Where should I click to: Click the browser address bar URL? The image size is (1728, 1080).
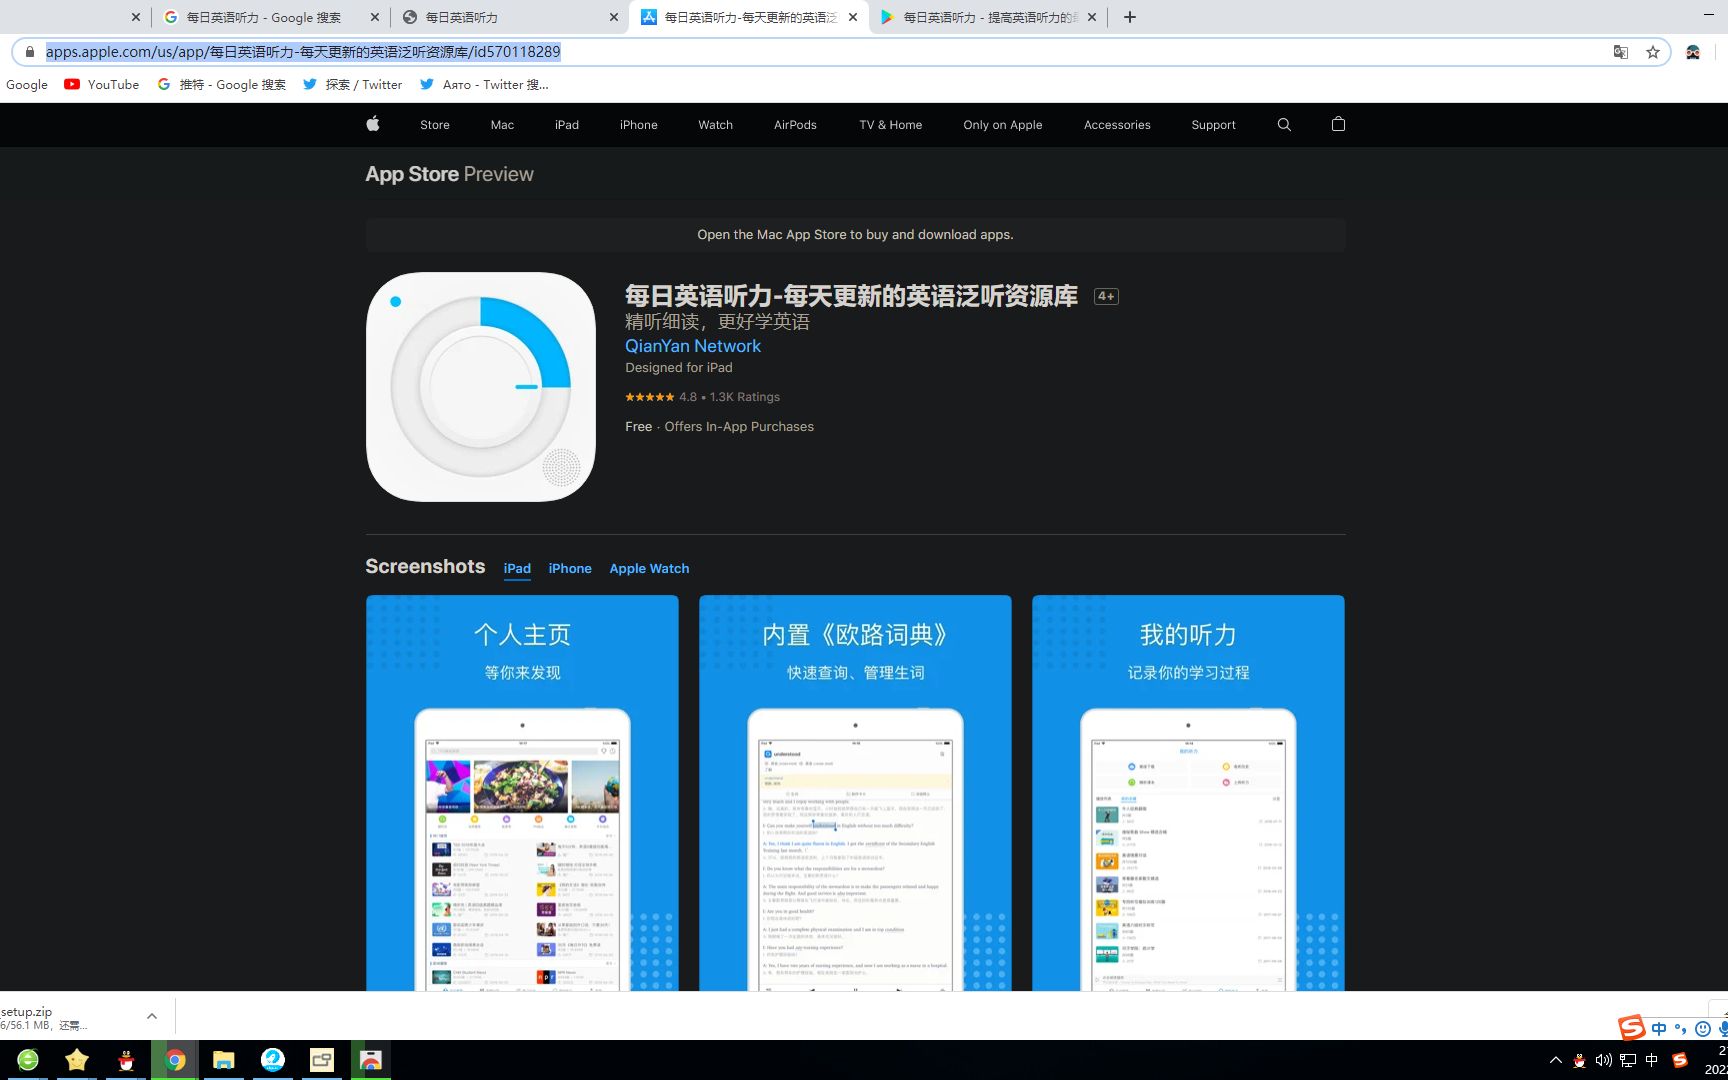click(303, 52)
